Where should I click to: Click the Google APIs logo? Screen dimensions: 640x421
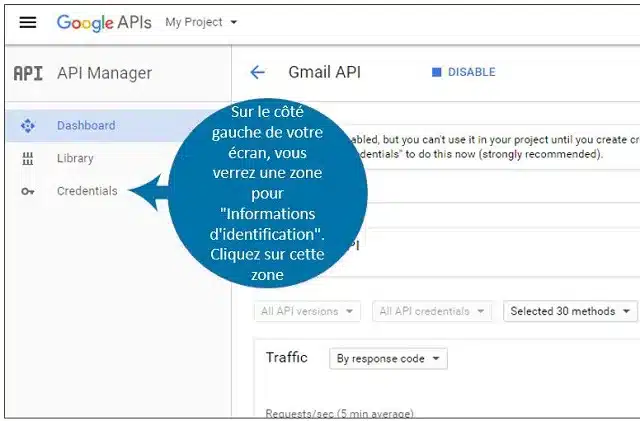coord(104,22)
